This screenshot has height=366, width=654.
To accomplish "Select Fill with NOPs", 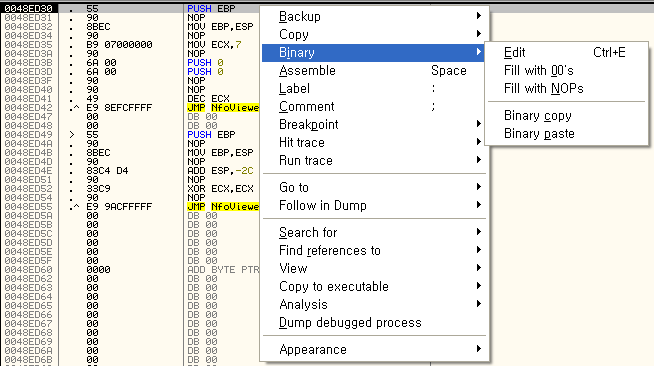I will click(566, 88).
